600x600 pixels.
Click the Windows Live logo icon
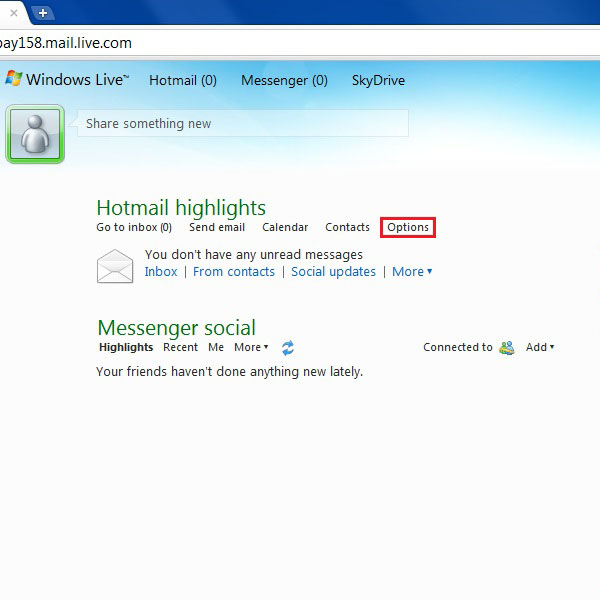[x=14, y=78]
